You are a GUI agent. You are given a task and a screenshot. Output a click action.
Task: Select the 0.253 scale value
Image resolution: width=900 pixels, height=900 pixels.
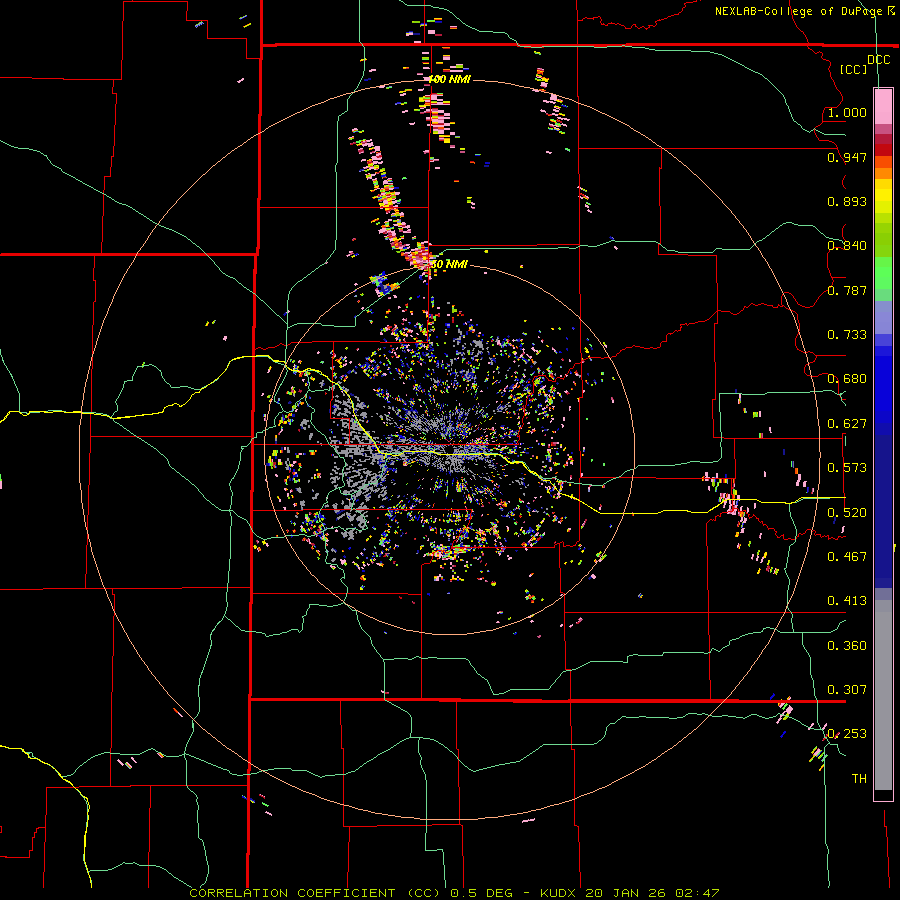point(847,734)
